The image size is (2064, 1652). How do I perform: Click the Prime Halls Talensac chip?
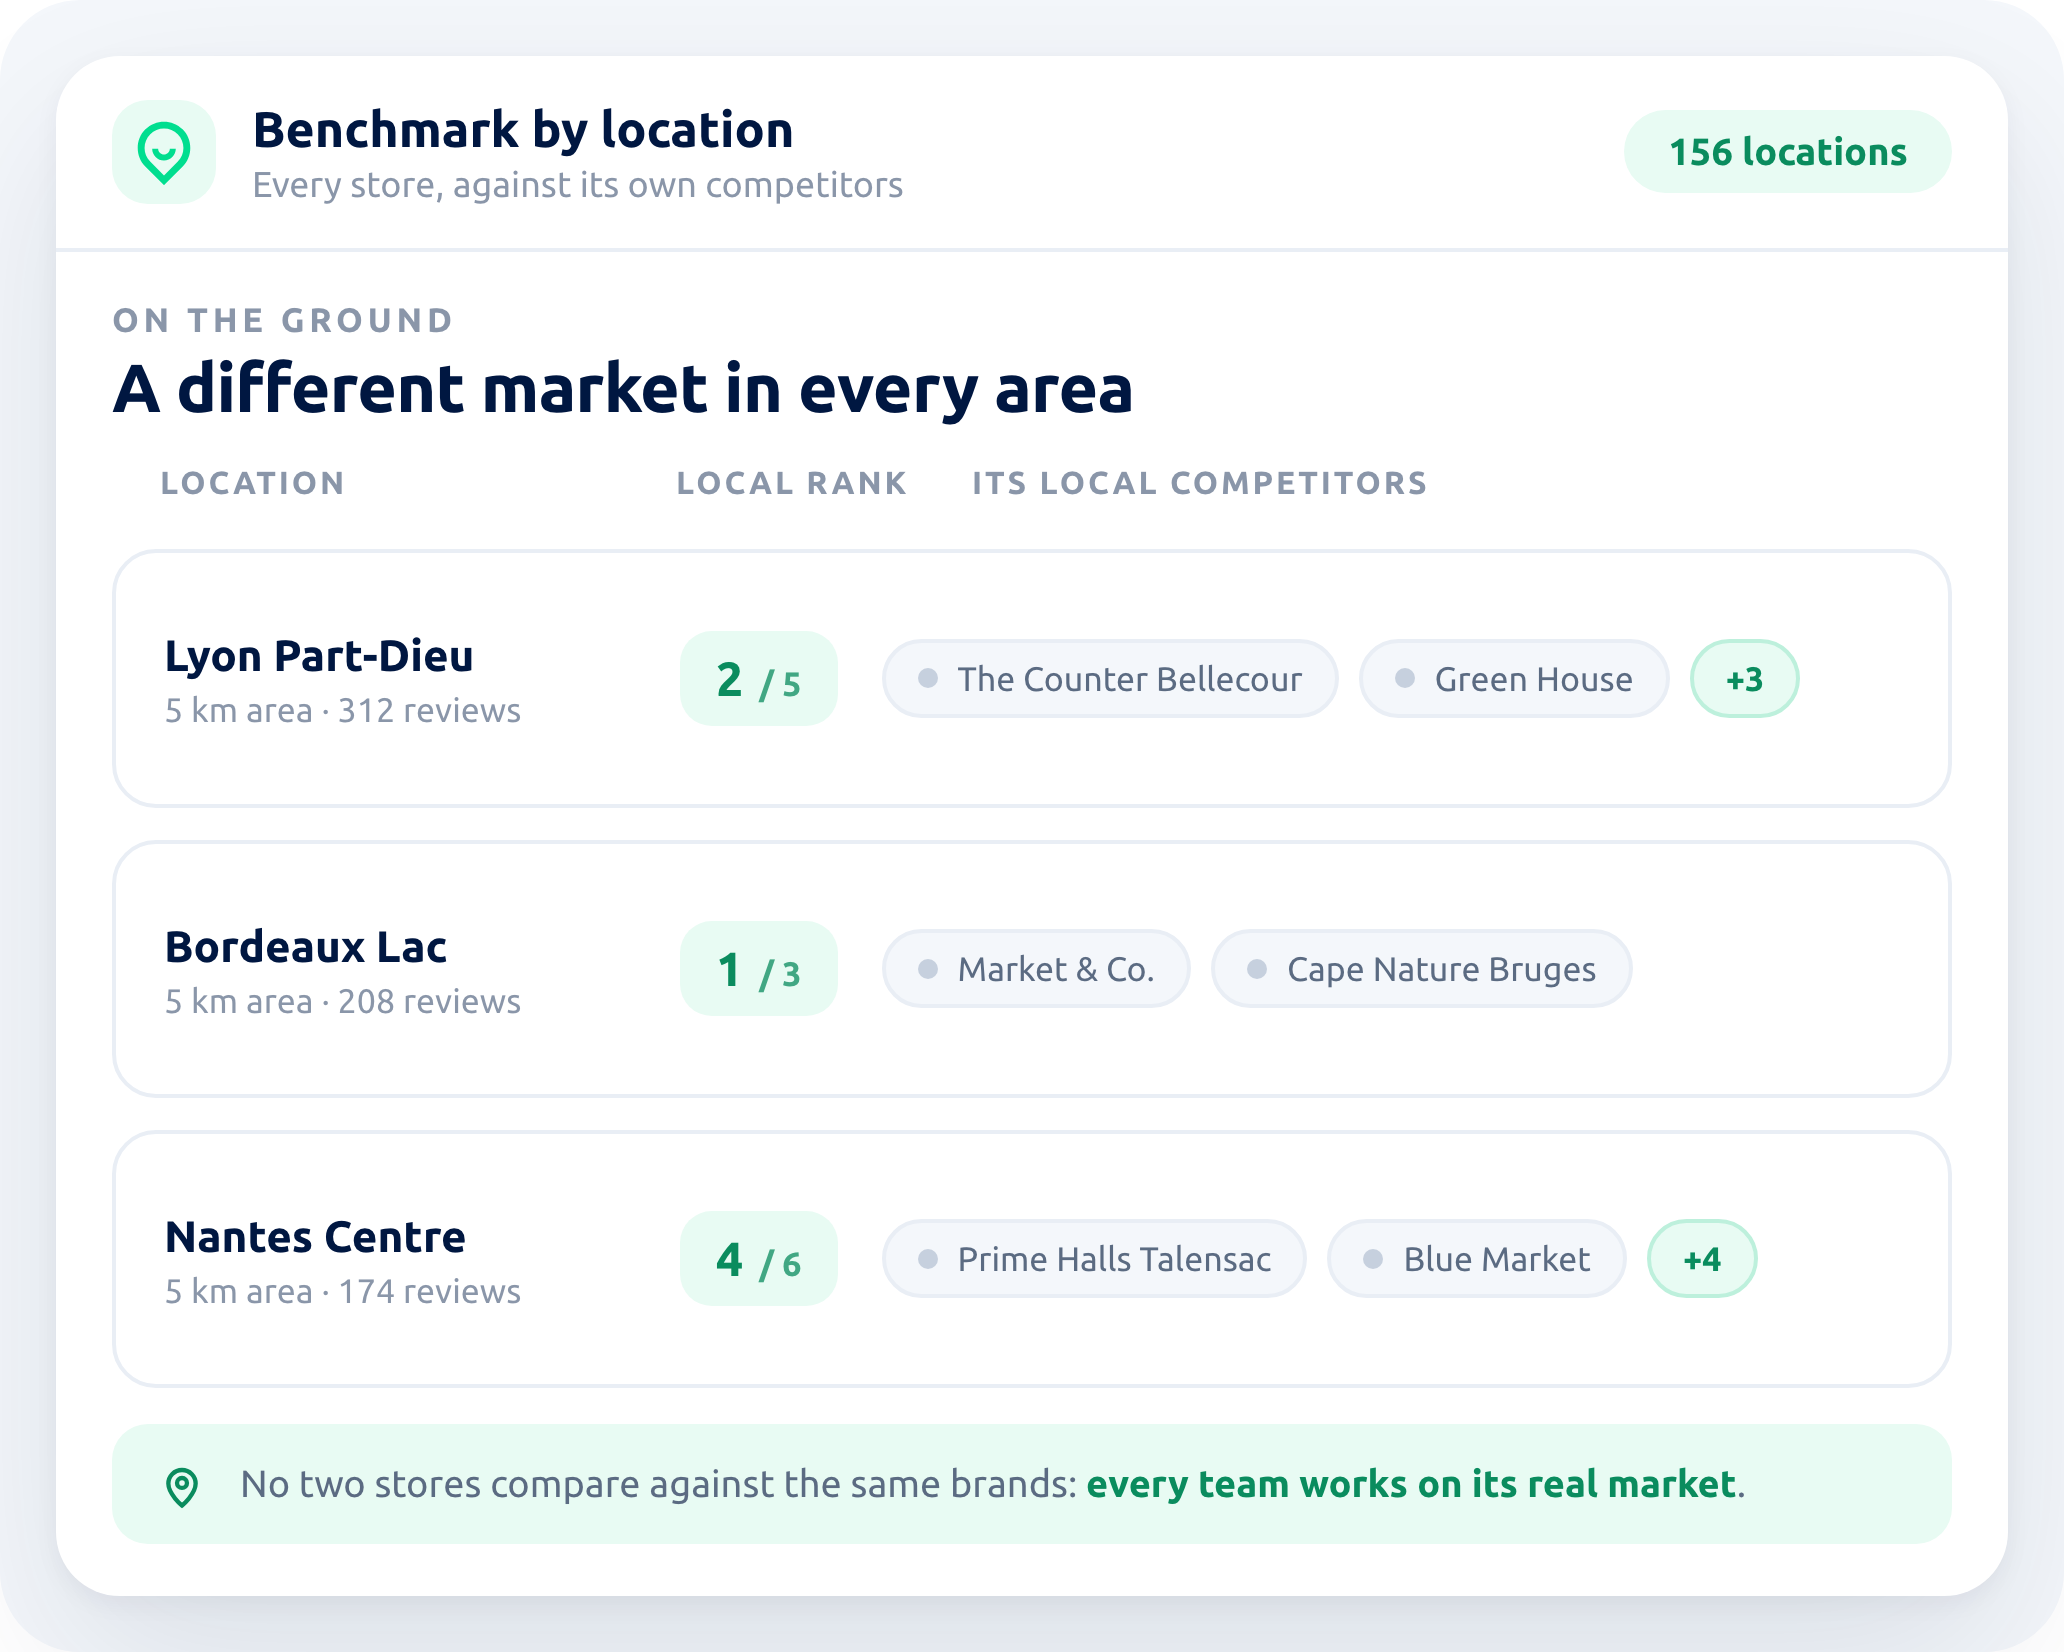tap(1094, 1259)
